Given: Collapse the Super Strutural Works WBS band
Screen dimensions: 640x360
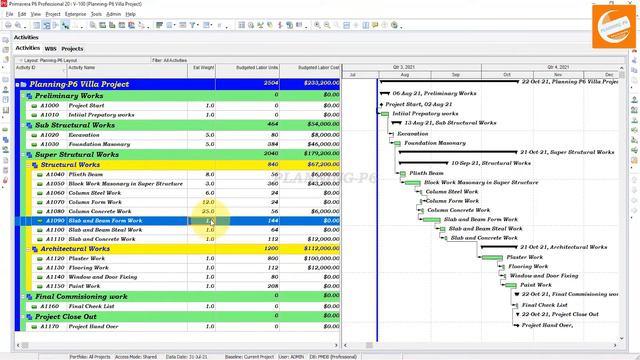Looking at the screenshot, I should tap(23, 155).
